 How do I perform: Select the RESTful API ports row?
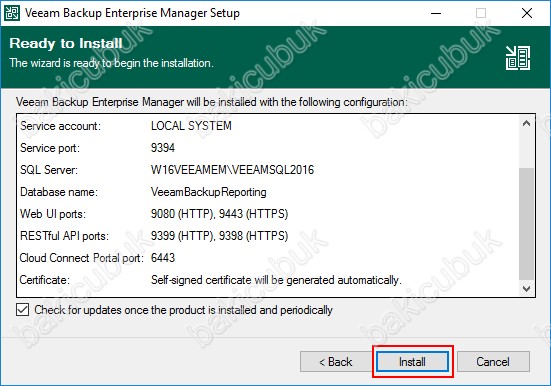pyautogui.click(x=268, y=236)
